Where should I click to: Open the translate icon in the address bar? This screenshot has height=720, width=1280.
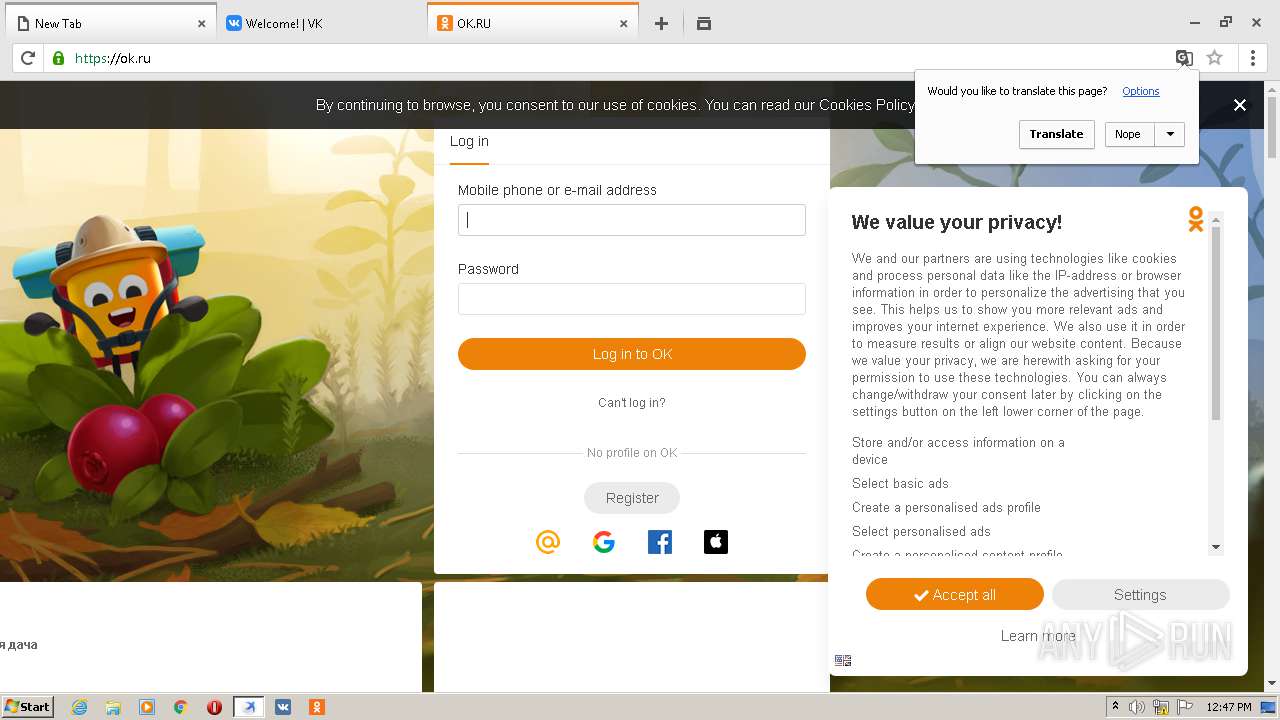point(1184,58)
